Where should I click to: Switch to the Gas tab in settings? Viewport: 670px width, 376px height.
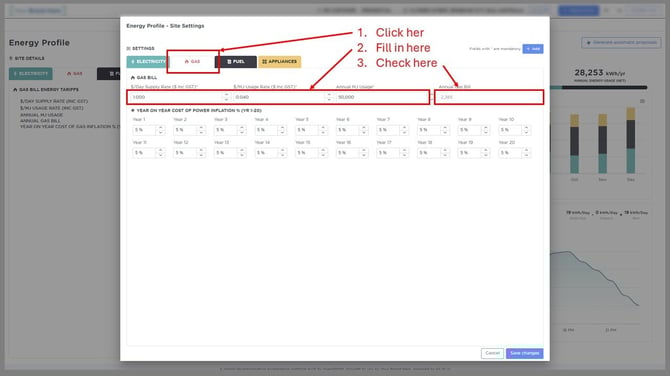tap(193, 62)
